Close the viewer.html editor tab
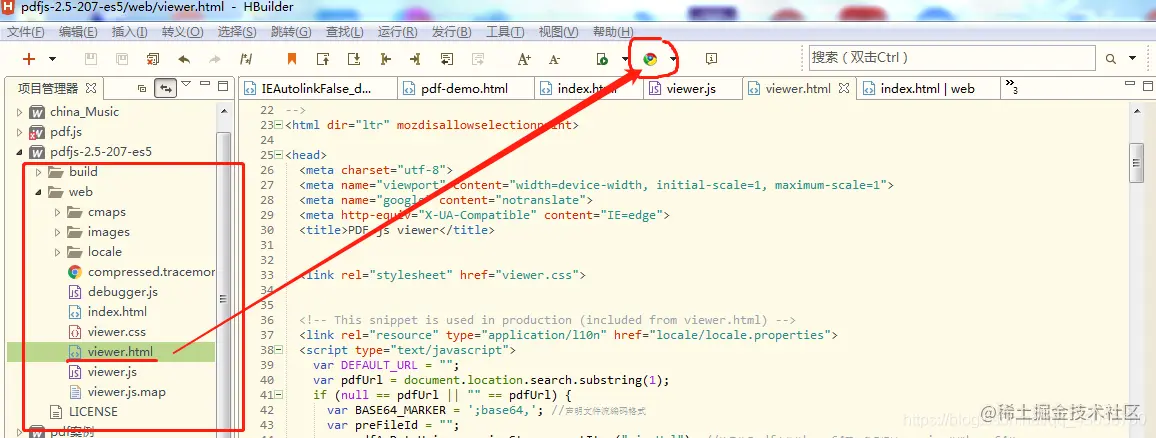The width and height of the screenshot is (1156, 438). pyautogui.click(x=844, y=88)
